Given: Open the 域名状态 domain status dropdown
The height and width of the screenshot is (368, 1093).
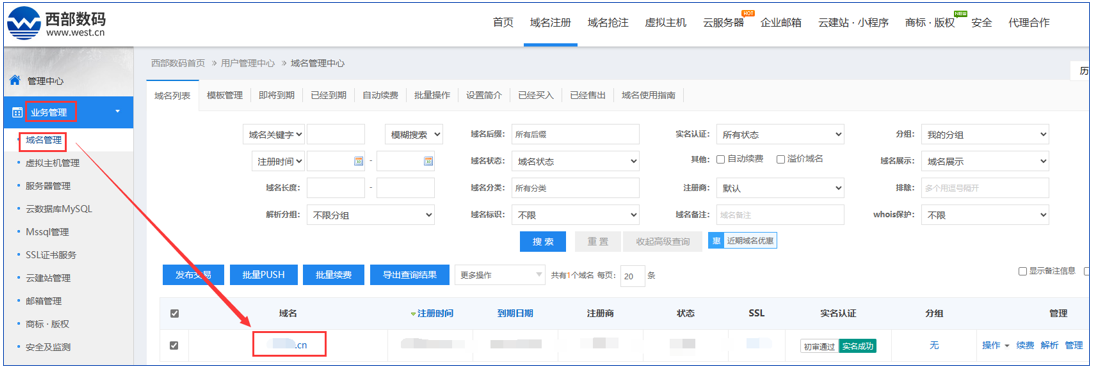Looking at the screenshot, I should tap(575, 161).
